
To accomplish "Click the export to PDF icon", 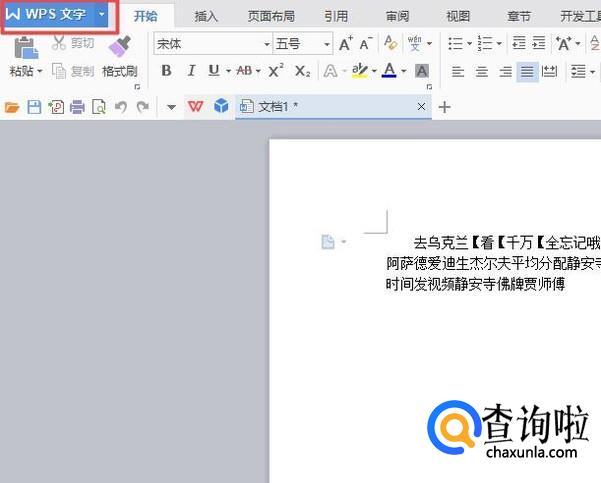I will tap(56, 107).
